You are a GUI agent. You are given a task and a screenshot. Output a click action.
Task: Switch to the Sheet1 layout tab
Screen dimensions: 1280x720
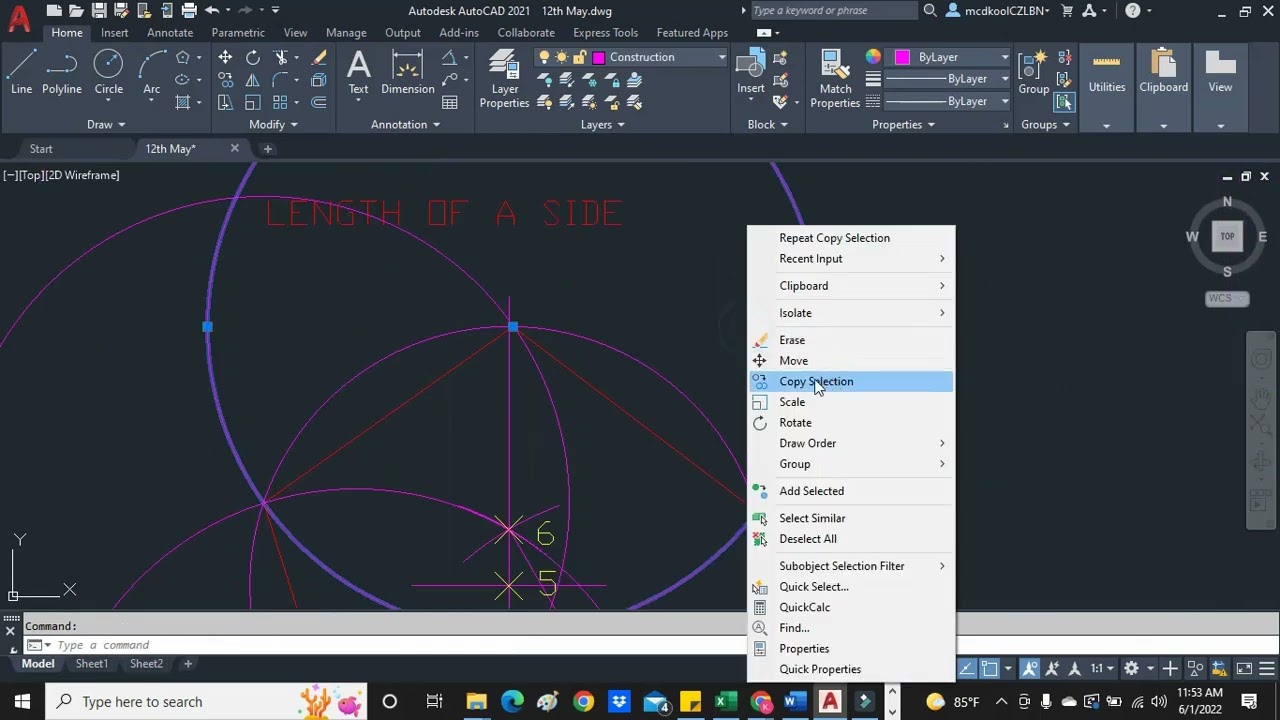(x=91, y=664)
